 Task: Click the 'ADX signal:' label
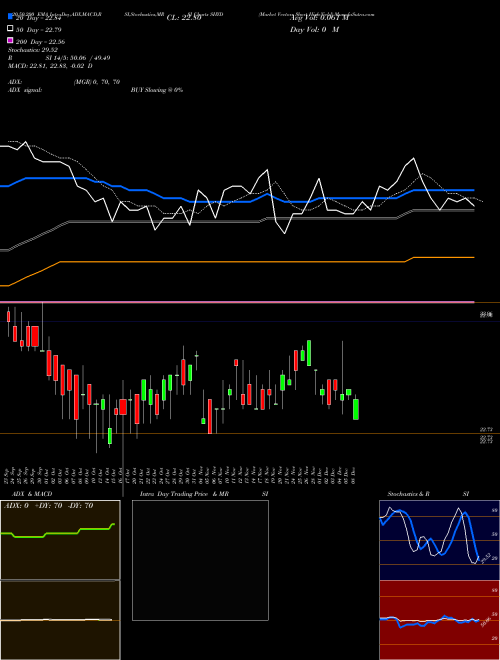25,90
